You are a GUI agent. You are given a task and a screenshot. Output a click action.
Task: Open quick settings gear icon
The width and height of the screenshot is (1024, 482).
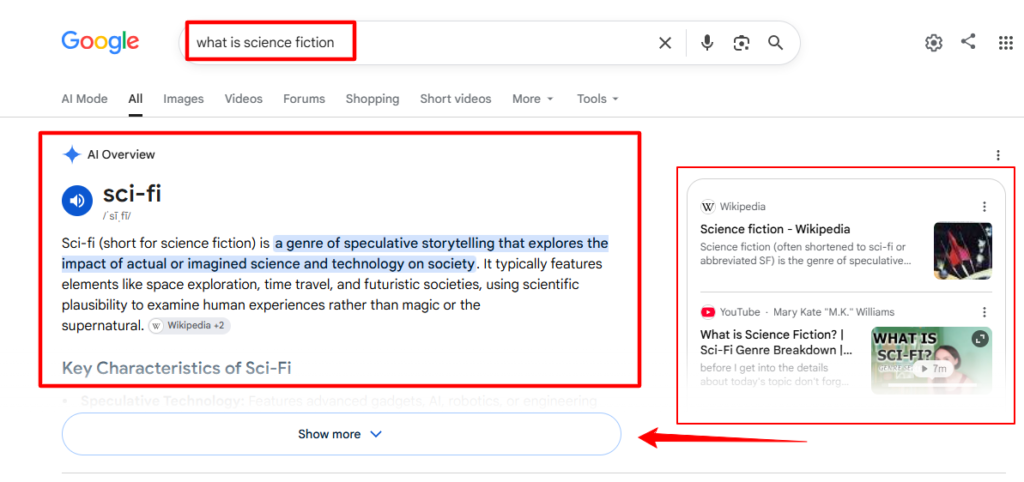[934, 43]
